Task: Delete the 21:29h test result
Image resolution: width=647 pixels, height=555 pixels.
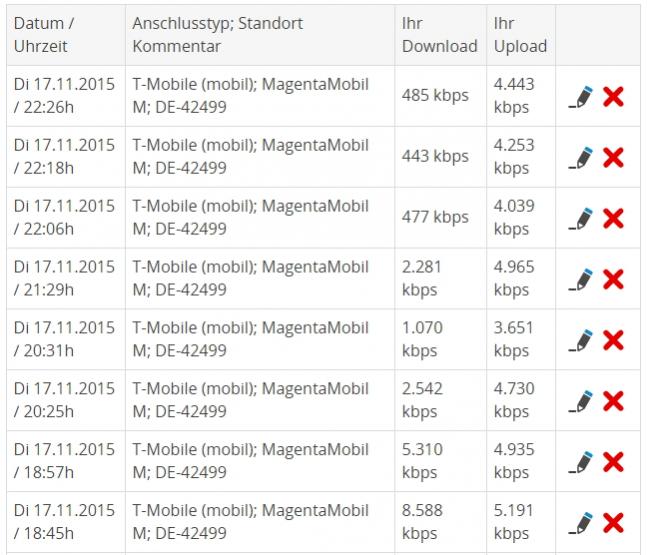Action: [613, 279]
